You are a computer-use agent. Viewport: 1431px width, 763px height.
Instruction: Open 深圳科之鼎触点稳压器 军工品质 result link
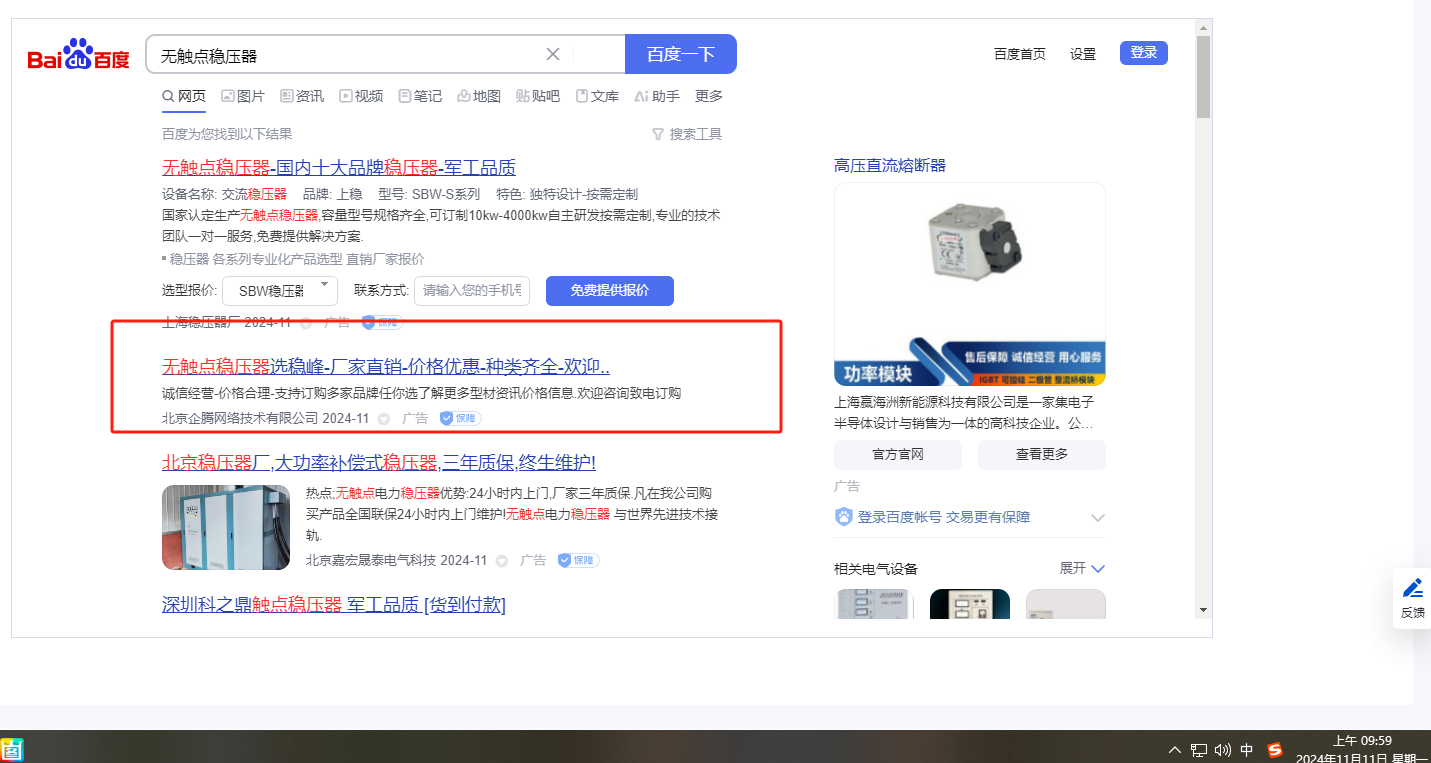[x=334, y=604]
